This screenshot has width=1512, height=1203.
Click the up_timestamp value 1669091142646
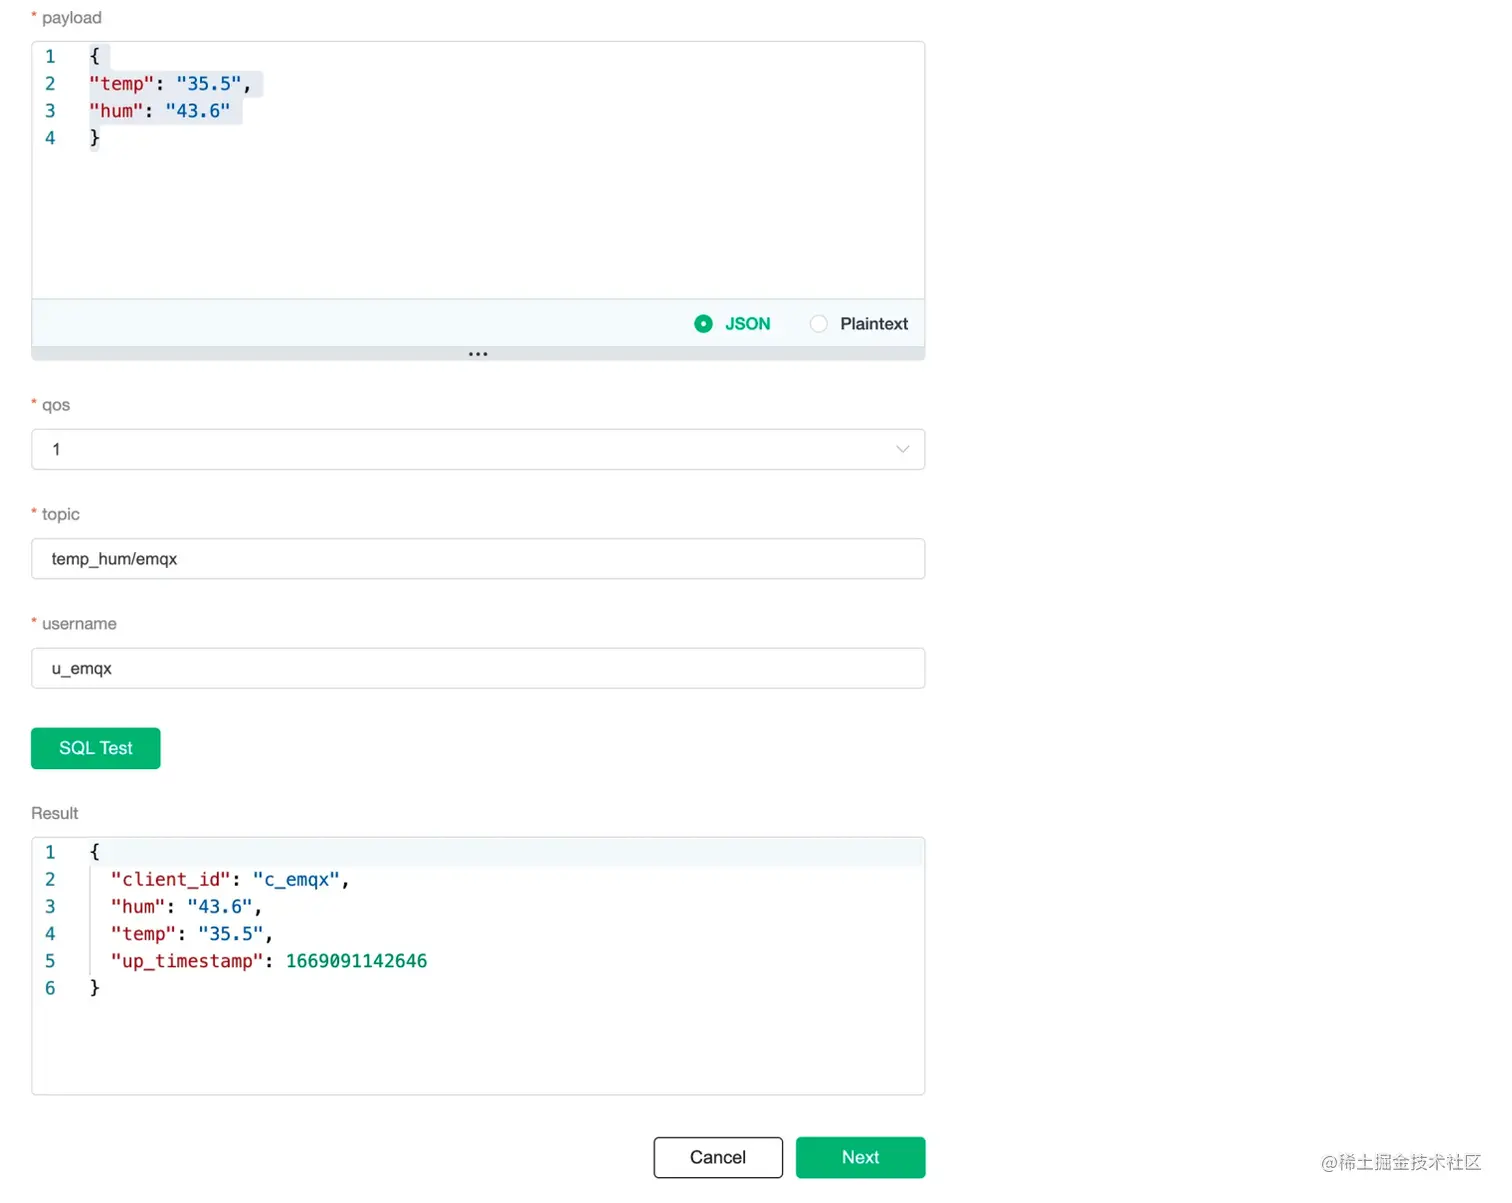pos(356,961)
